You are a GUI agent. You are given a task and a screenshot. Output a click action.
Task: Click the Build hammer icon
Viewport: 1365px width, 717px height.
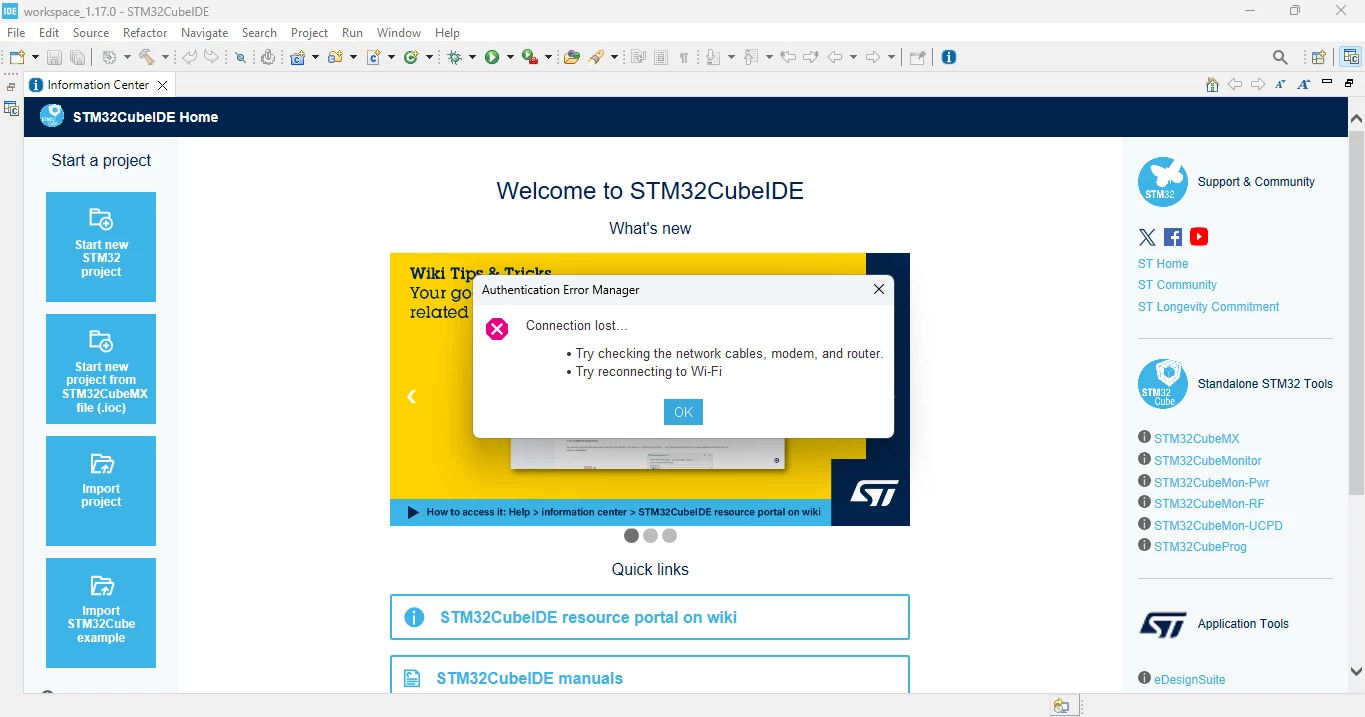(147, 57)
